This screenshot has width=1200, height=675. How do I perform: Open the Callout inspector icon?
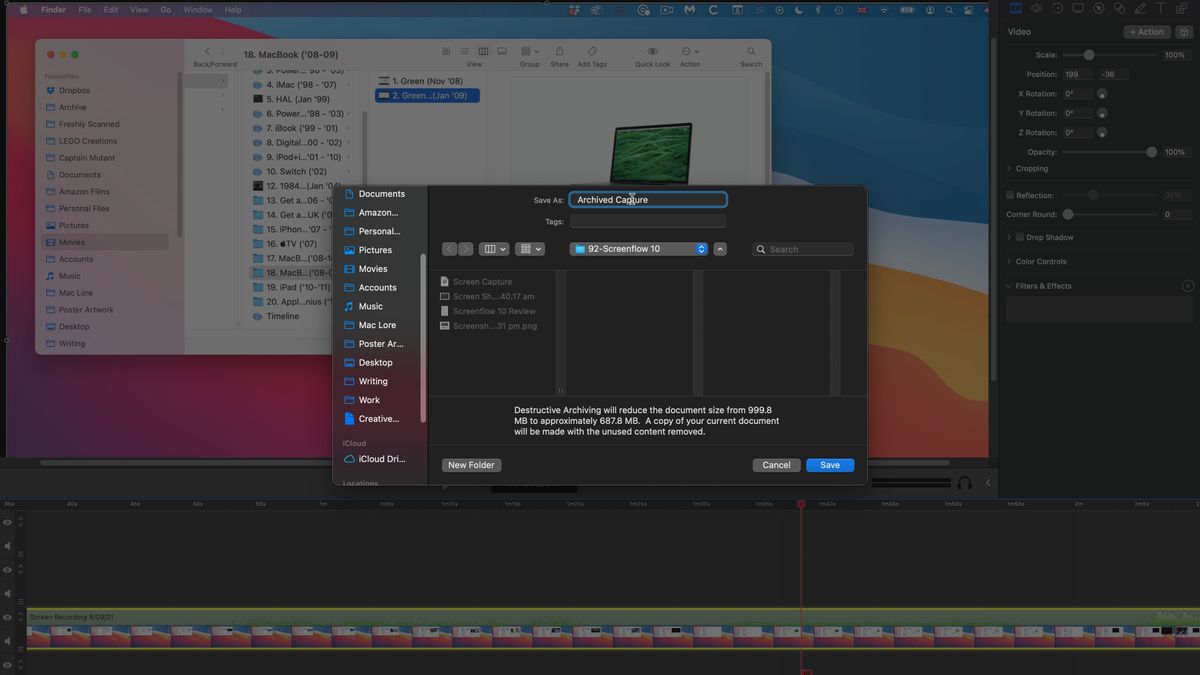[1098, 8]
